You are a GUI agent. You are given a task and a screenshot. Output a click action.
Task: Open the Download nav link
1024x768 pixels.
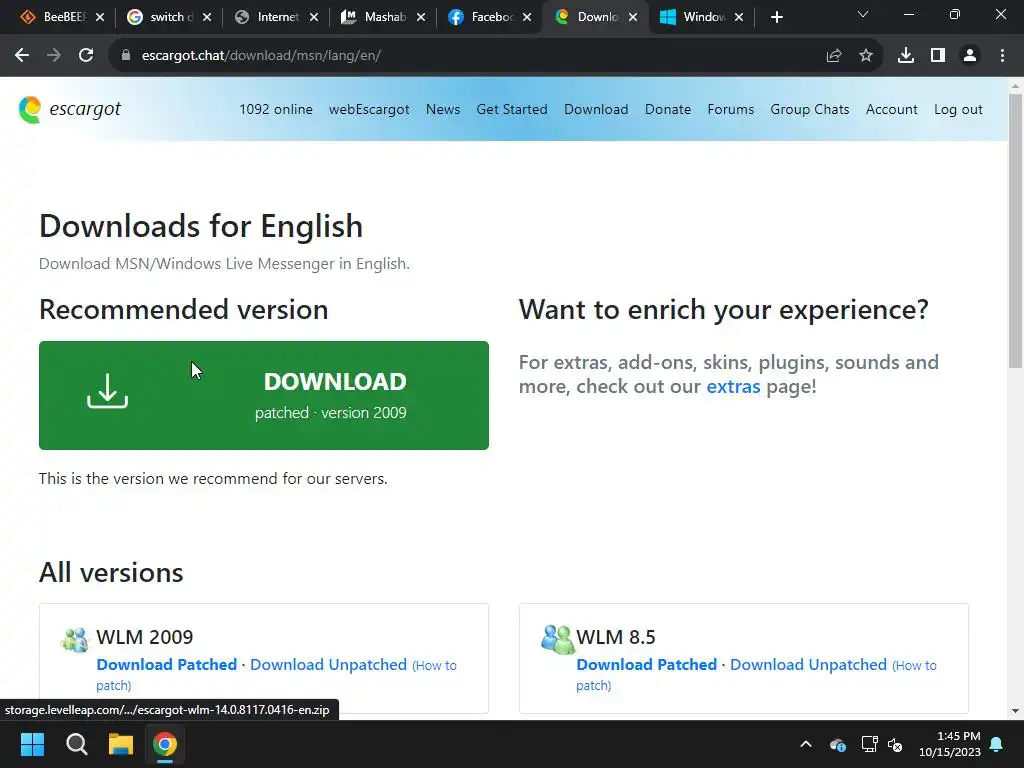point(596,110)
